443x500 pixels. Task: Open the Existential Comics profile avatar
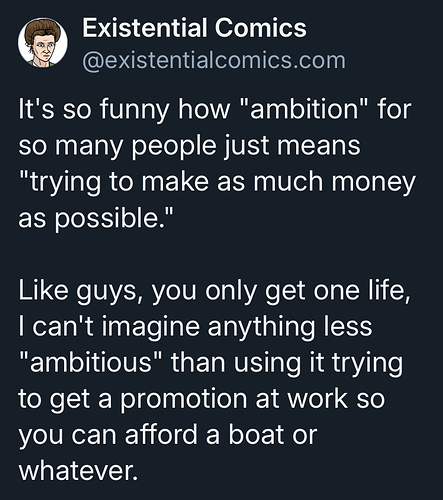click(x=43, y=42)
